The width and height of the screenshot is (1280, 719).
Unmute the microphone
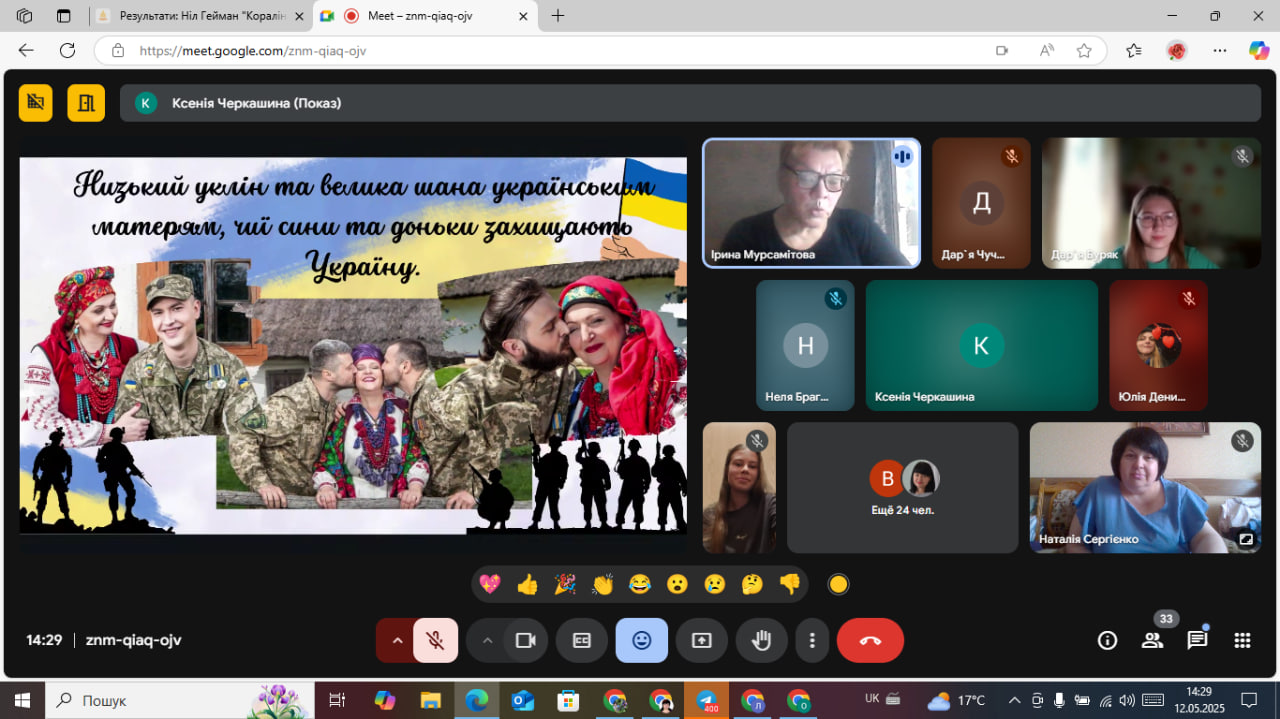pos(436,641)
